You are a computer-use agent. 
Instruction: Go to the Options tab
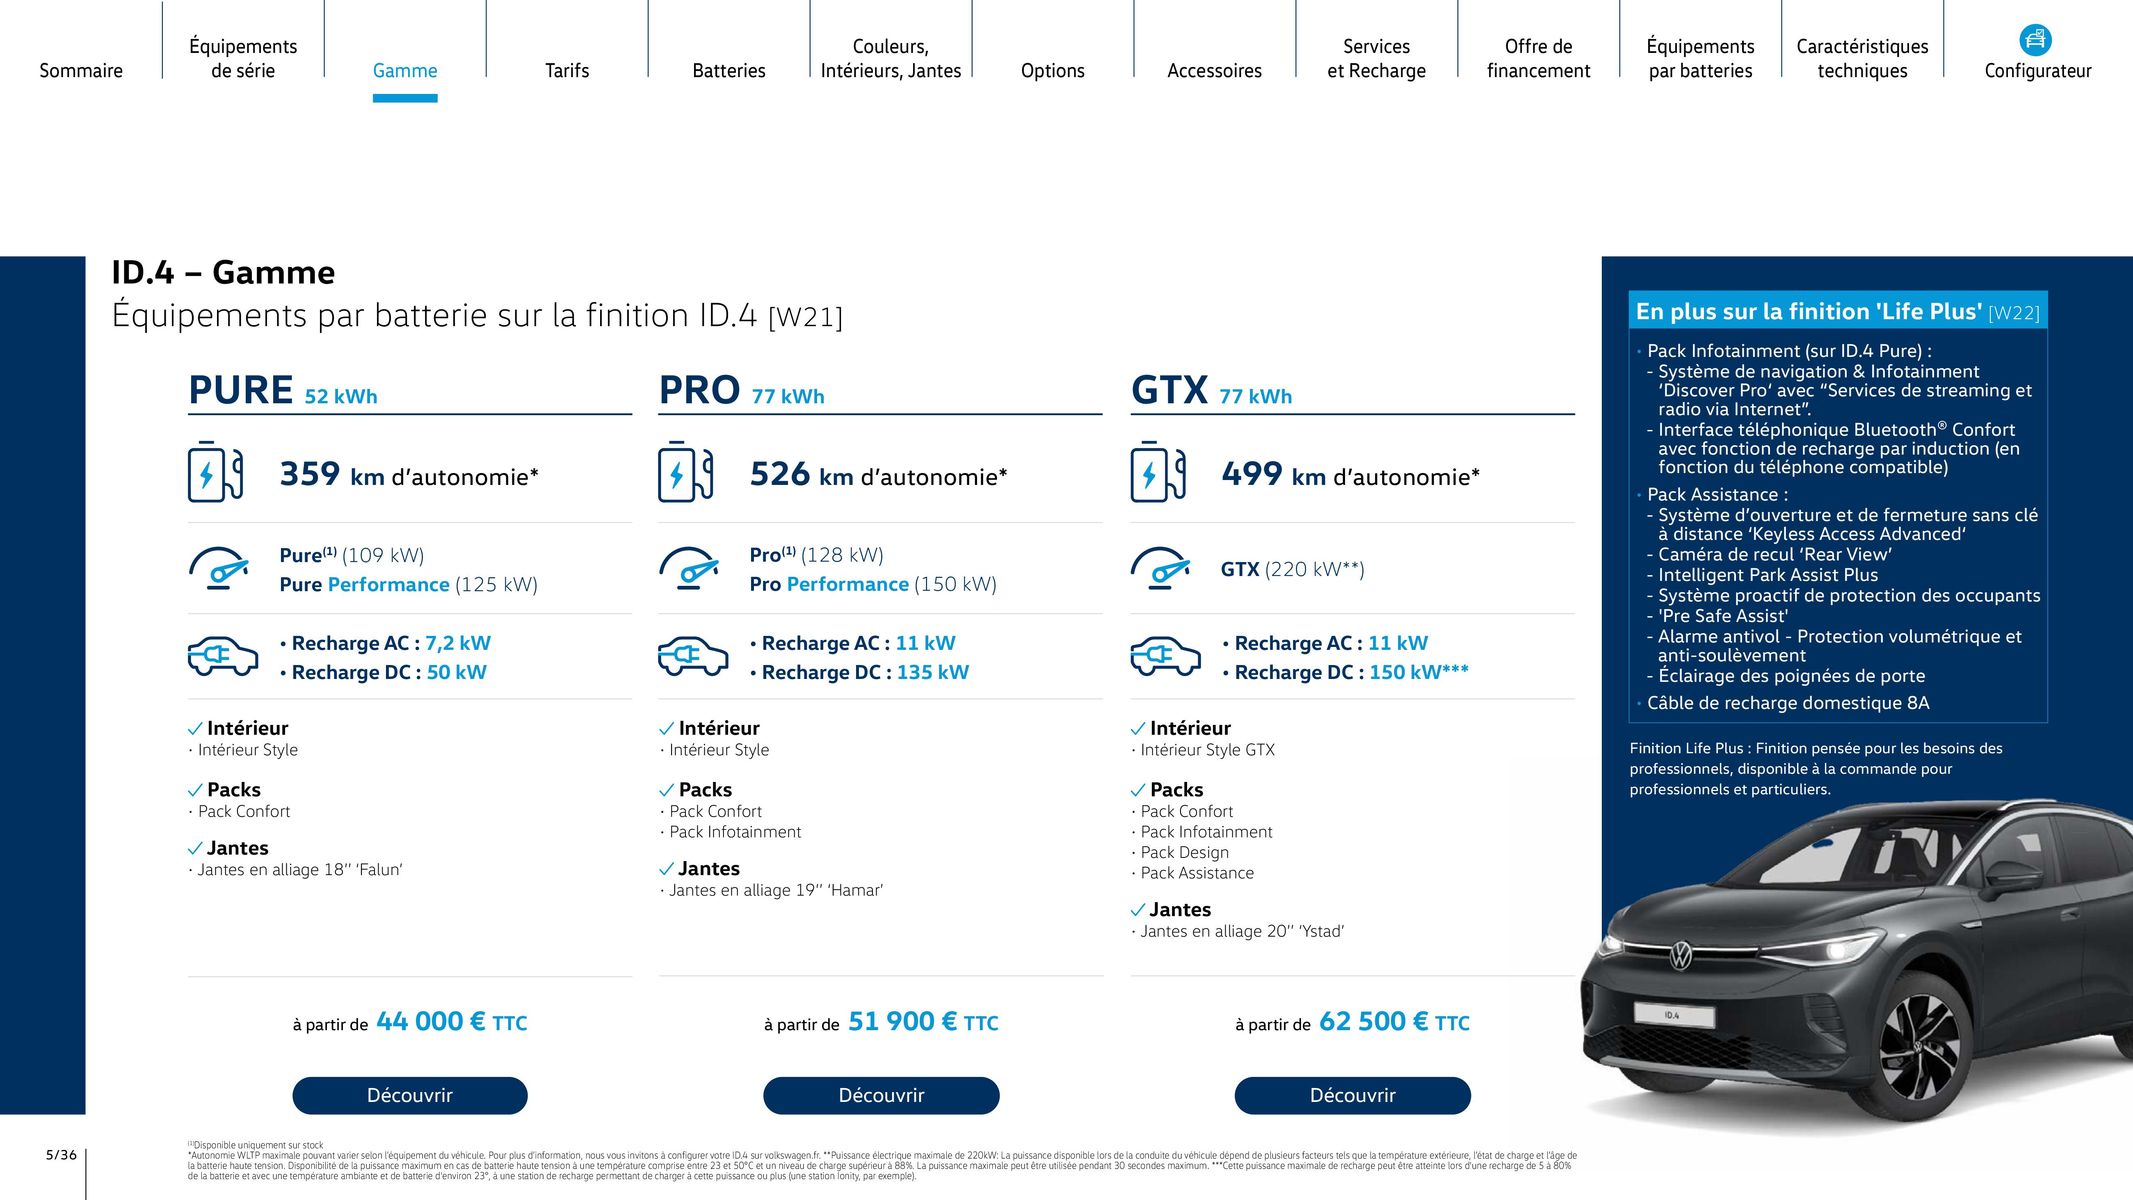coord(1053,71)
